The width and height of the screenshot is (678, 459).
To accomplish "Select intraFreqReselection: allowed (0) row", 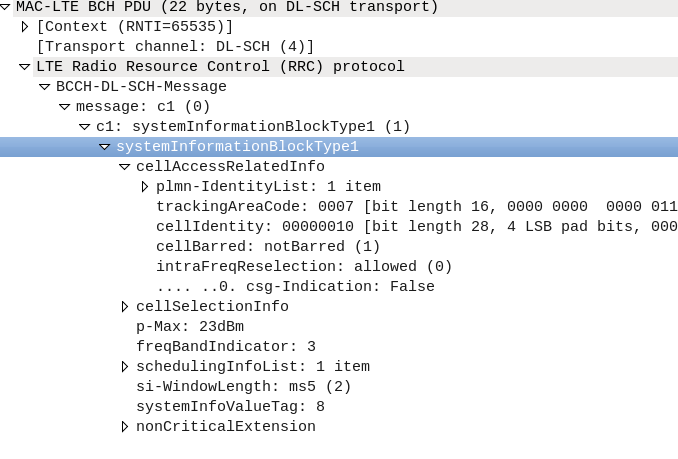I will [304, 267].
